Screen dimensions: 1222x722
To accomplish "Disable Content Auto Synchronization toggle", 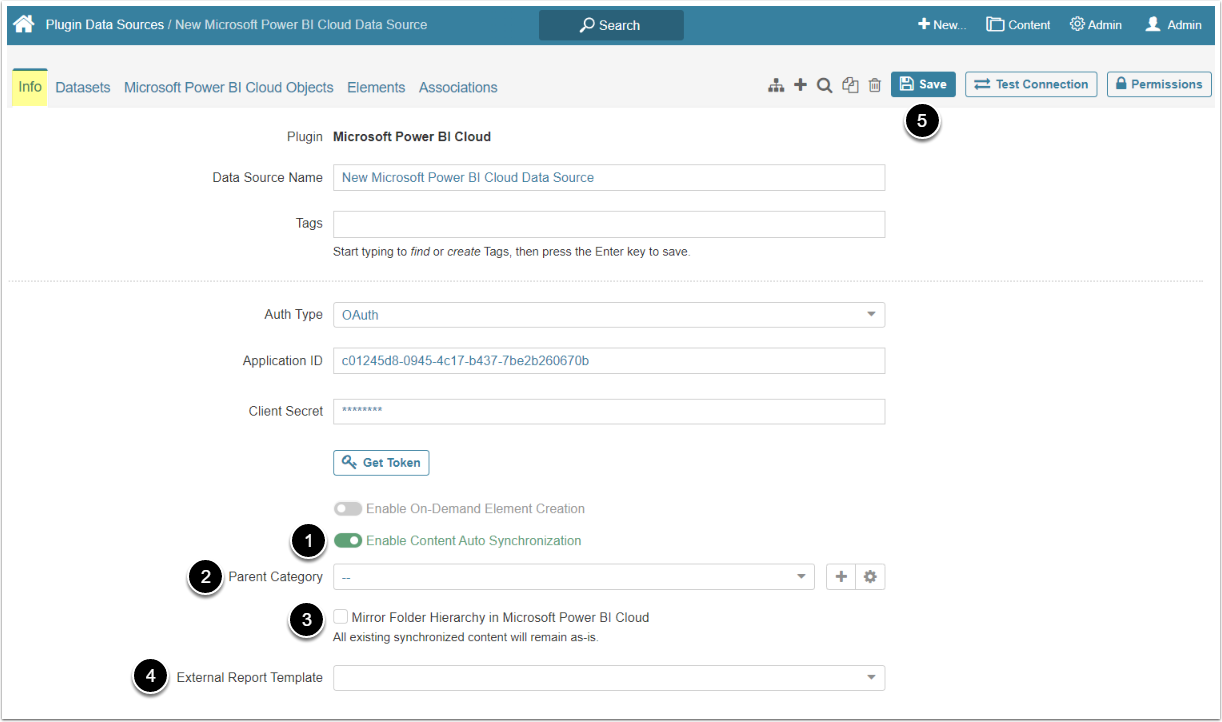I will coord(348,541).
